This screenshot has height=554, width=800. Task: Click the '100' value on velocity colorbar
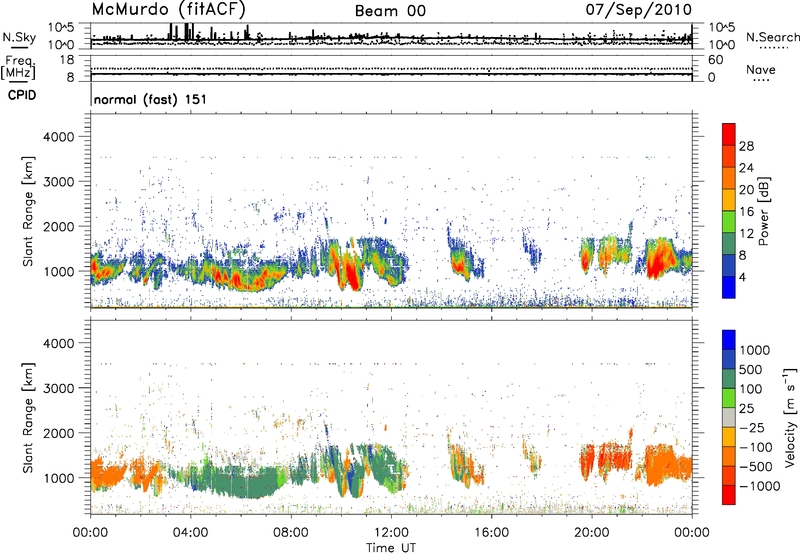point(751,389)
